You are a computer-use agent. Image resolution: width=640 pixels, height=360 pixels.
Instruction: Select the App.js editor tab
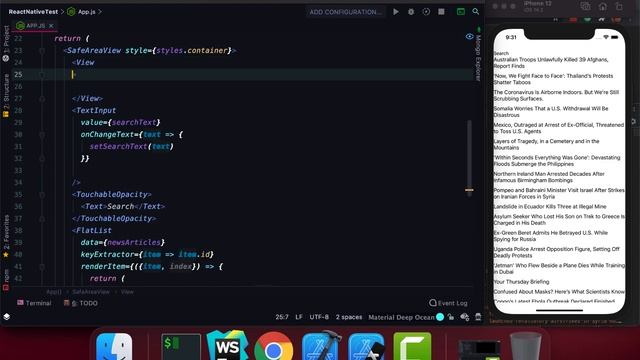click(35, 26)
